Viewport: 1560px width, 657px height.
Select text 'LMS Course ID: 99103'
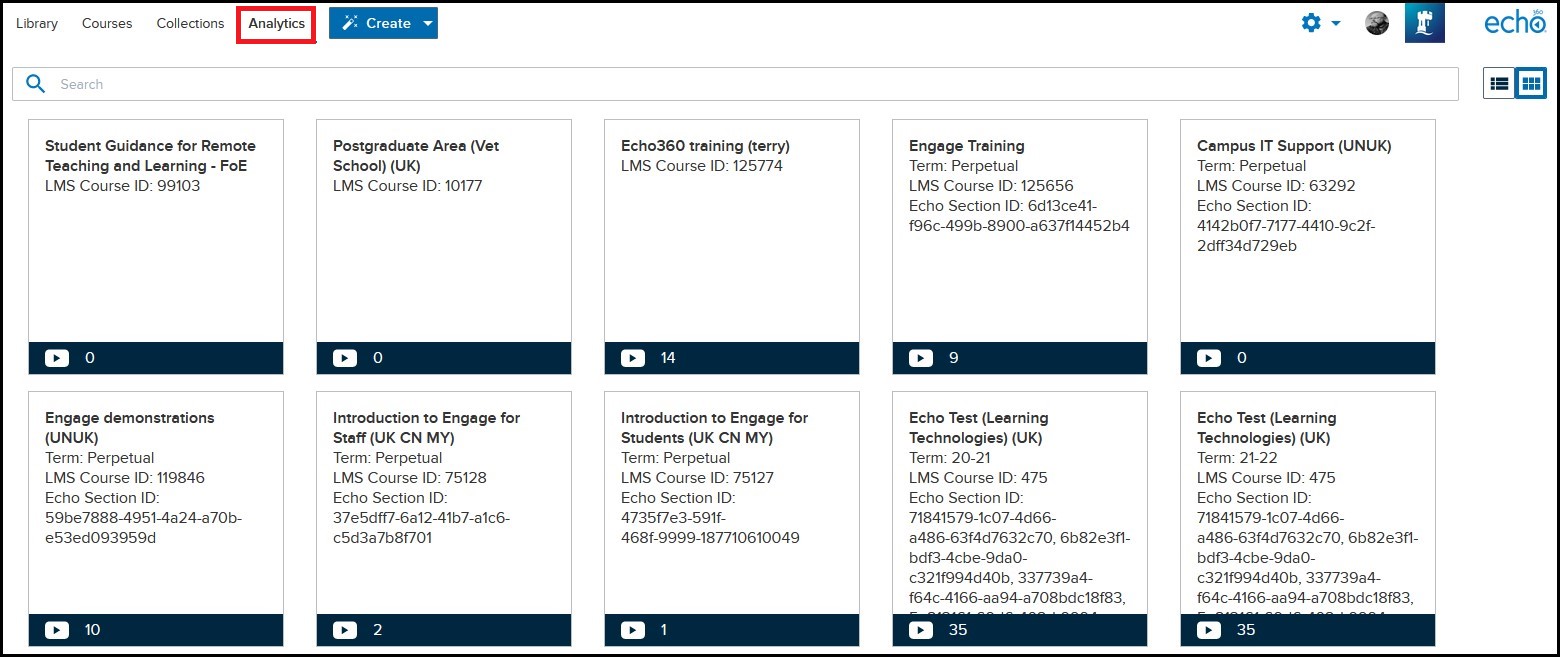coord(123,186)
